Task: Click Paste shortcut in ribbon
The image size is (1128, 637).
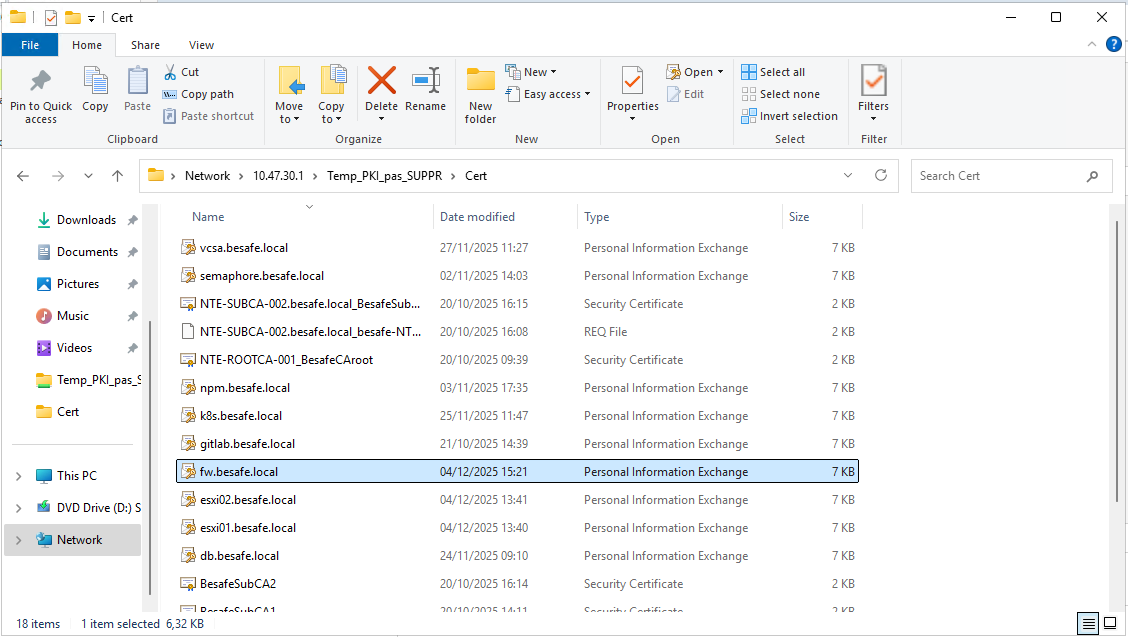Action: (x=209, y=116)
